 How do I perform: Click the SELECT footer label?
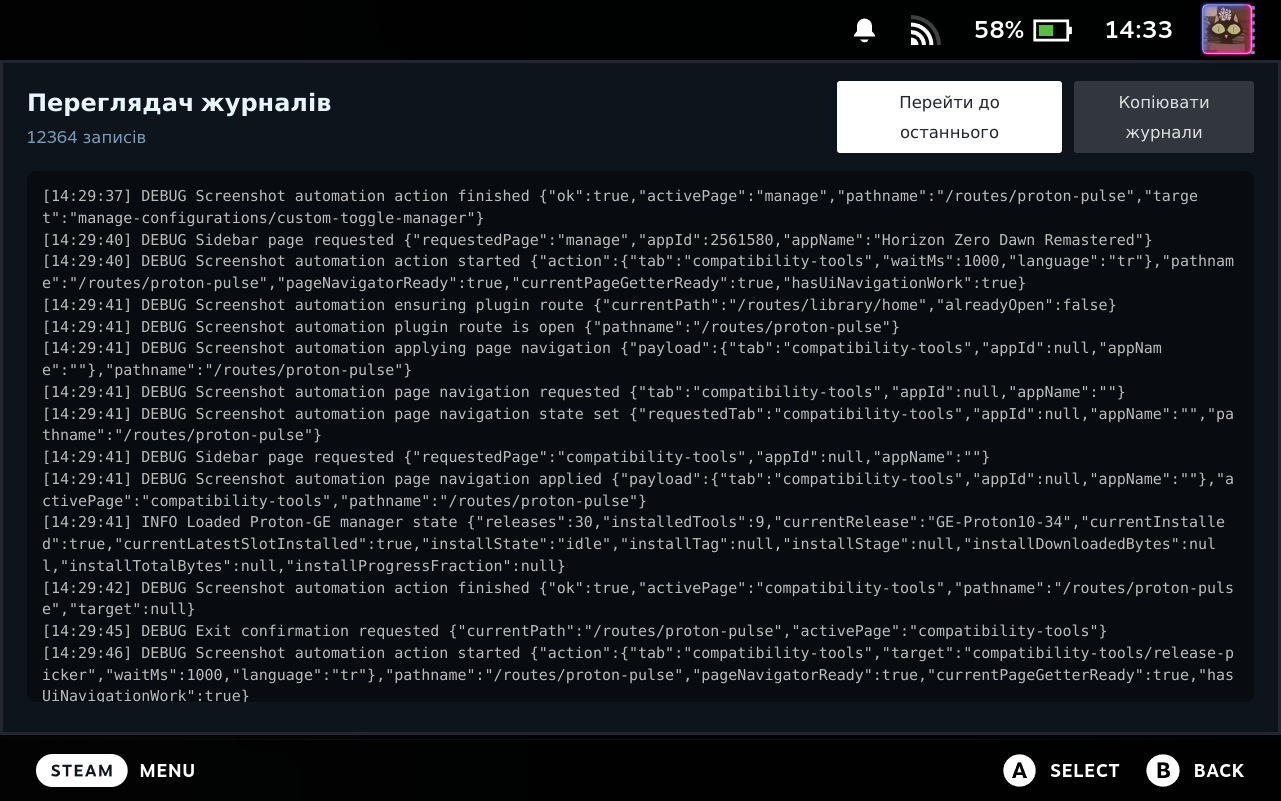[x=1085, y=771]
